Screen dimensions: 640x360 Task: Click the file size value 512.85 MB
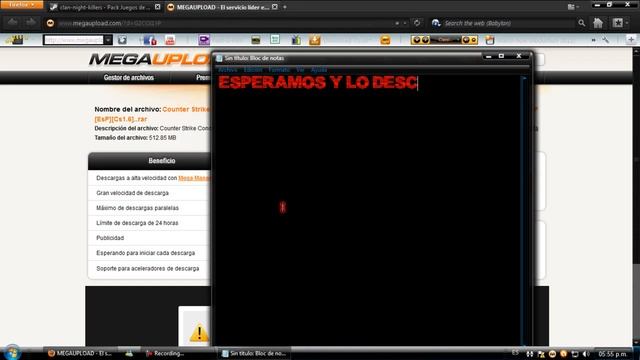[x=162, y=138]
